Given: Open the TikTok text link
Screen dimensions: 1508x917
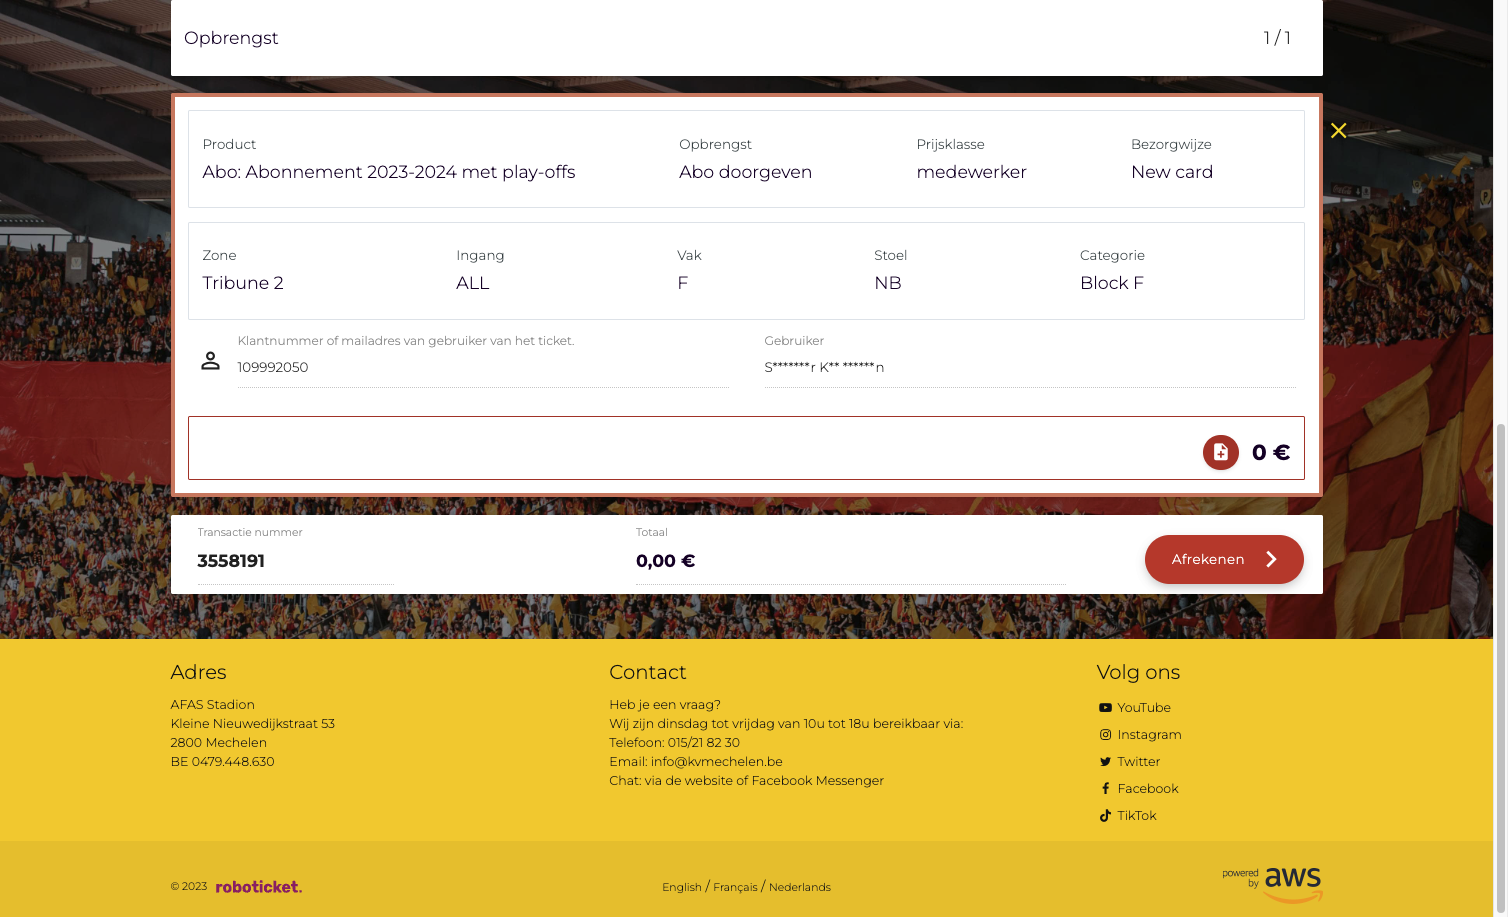Looking at the screenshot, I should tap(1137, 816).
